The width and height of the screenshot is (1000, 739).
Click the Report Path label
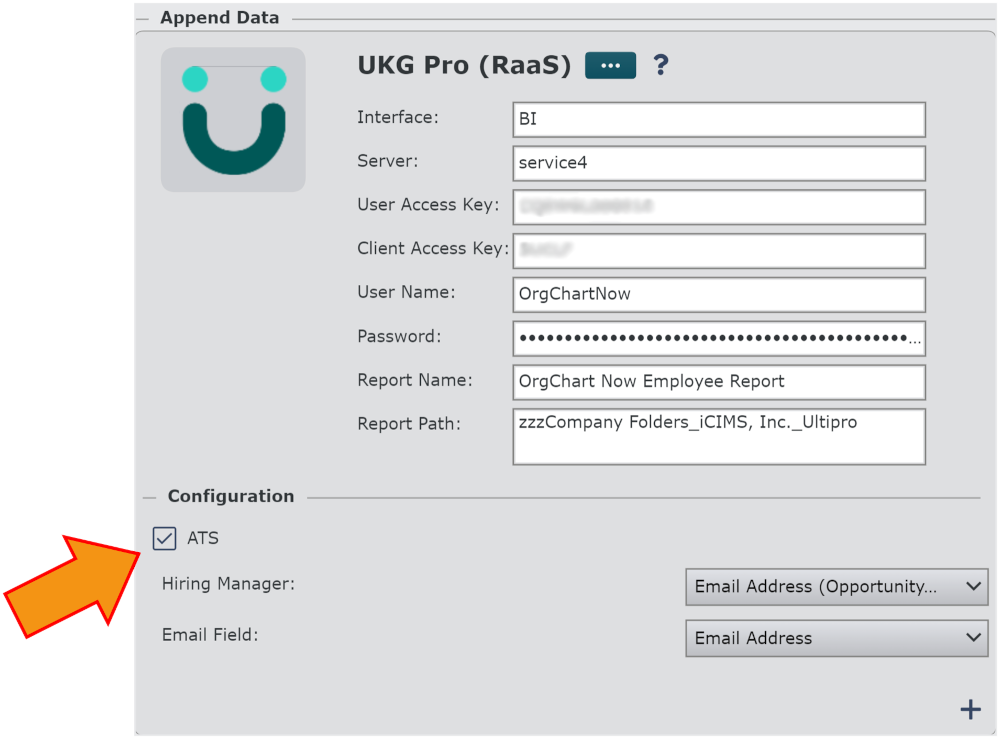(x=409, y=424)
